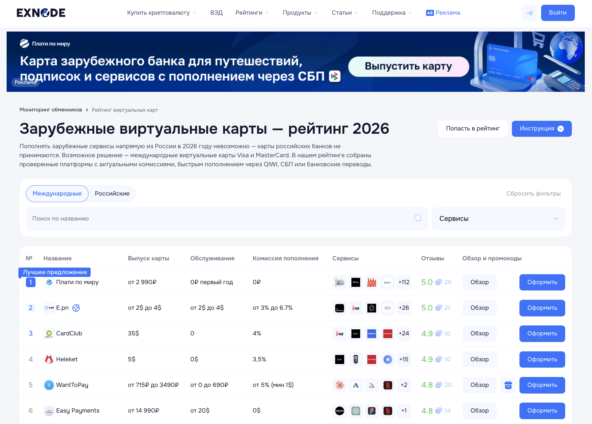Viewport: 592px width, 424px height.
Task: Click the WantToPay logo icon
Action: (x=49, y=385)
